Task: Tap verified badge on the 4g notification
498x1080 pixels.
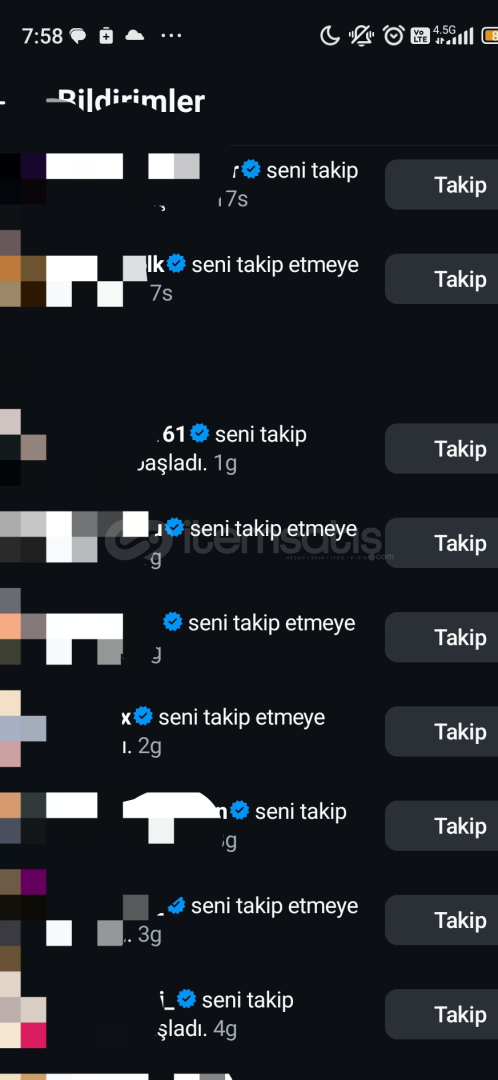Action: point(186,999)
